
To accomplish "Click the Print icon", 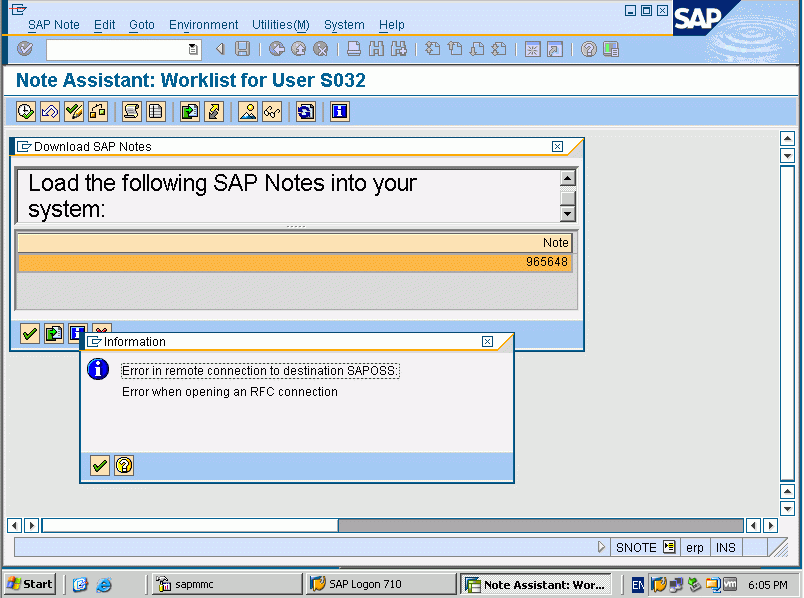I will coord(354,49).
